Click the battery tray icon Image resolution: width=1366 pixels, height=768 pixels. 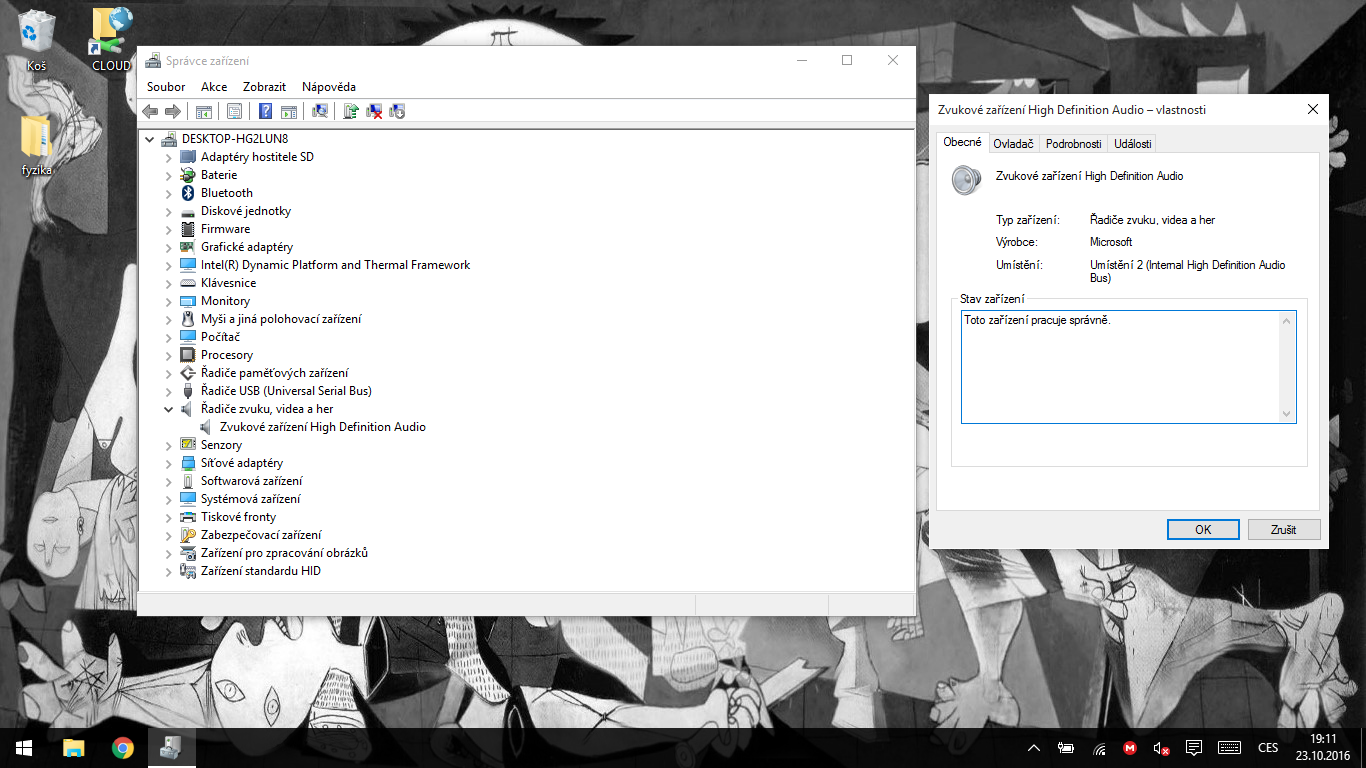pos(1067,748)
